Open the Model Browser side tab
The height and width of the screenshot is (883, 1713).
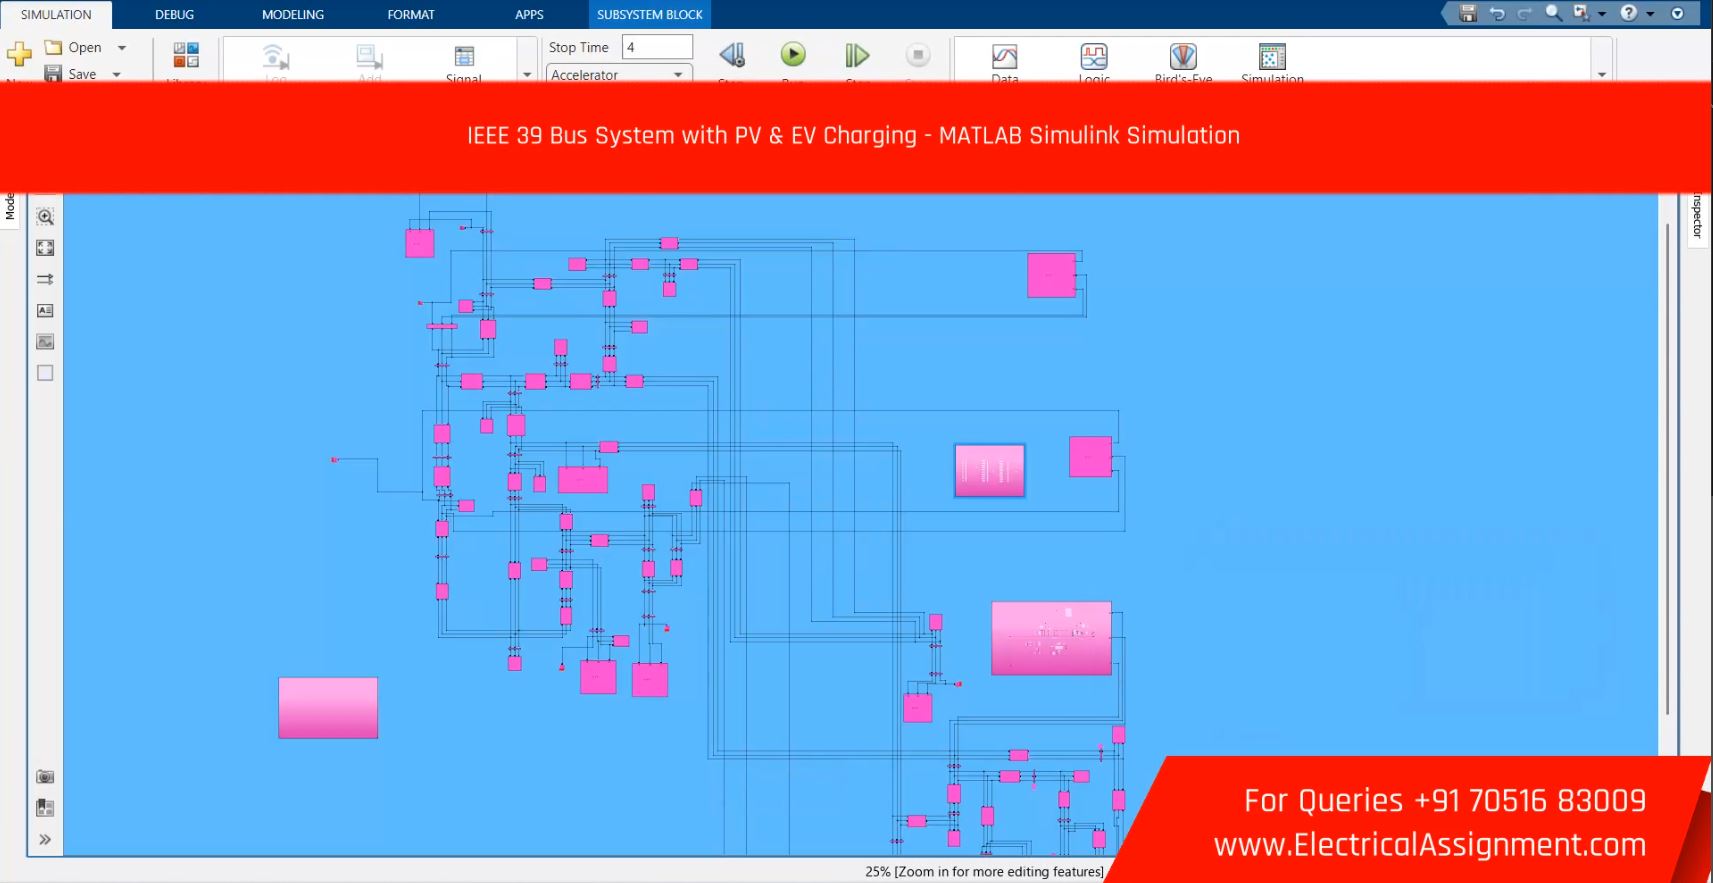[x=10, y=207]
